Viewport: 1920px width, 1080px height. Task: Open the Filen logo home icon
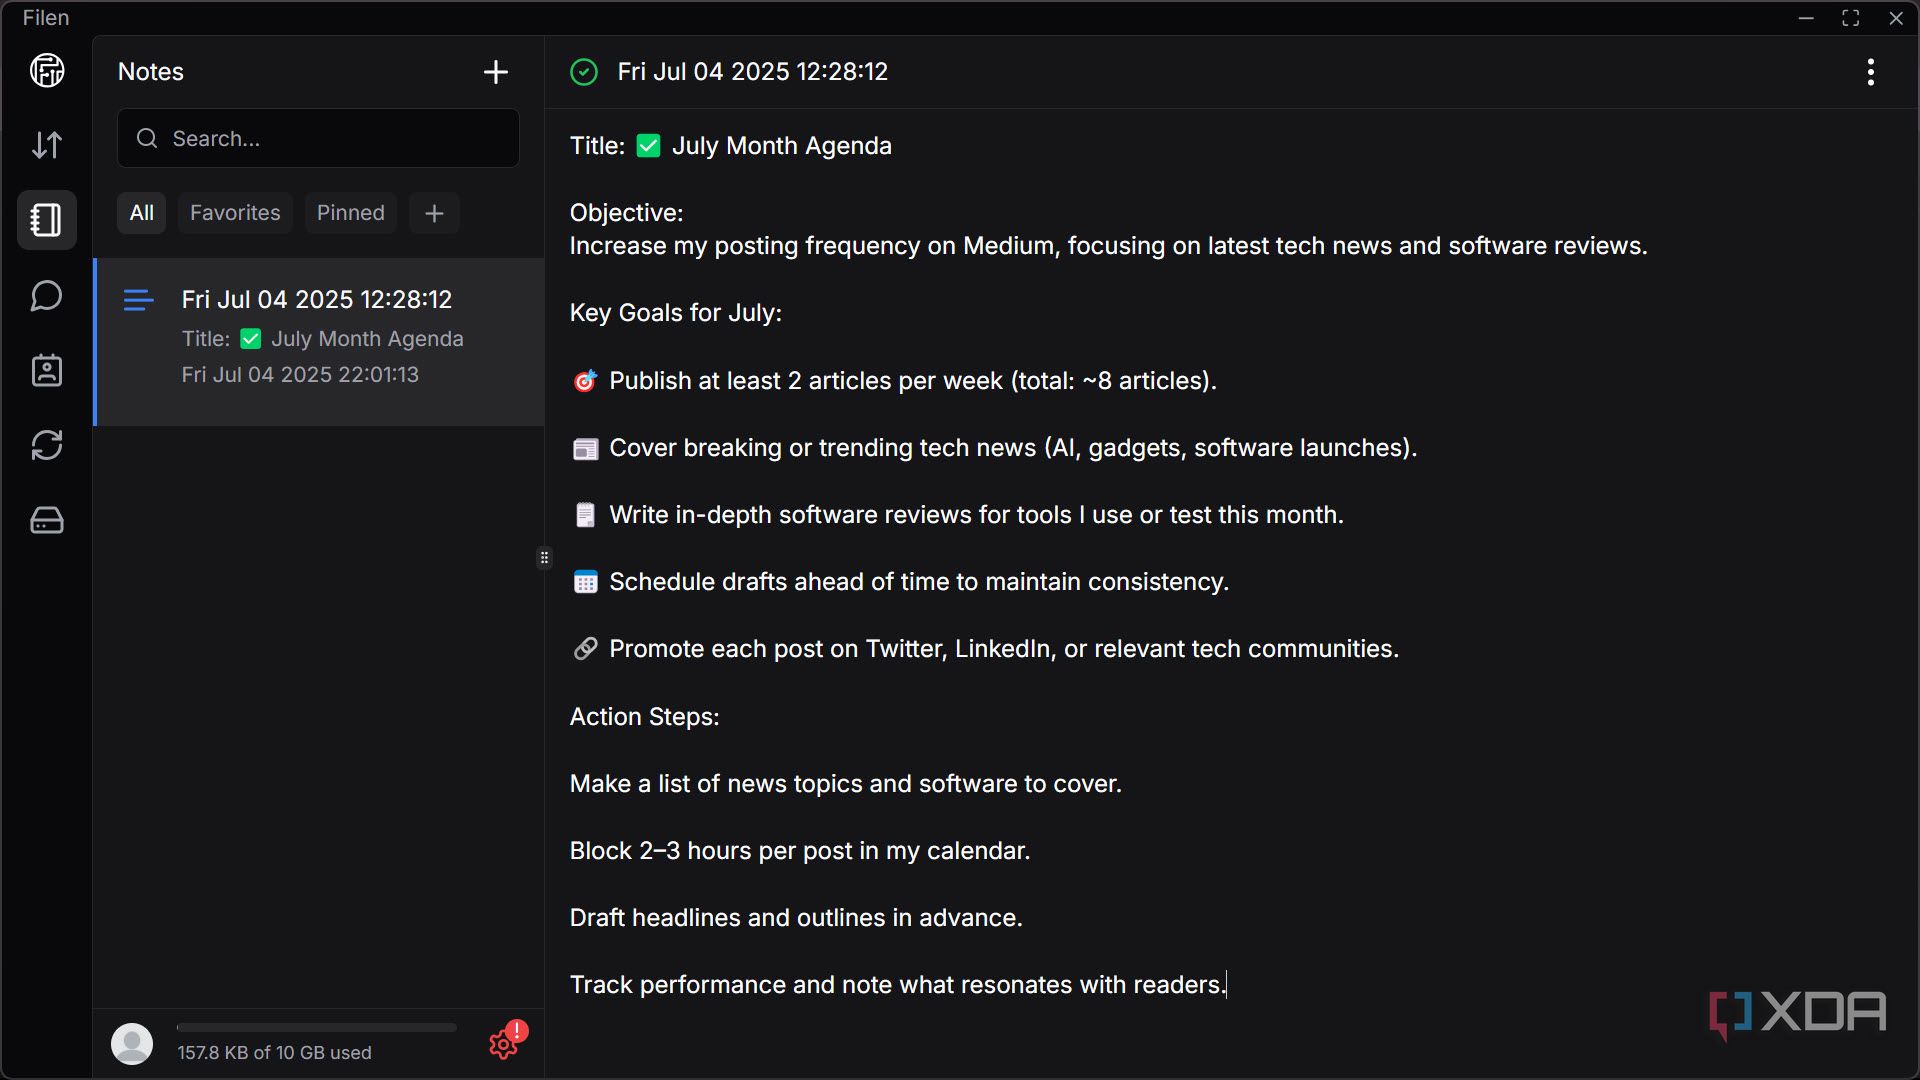tap(47, 71)
